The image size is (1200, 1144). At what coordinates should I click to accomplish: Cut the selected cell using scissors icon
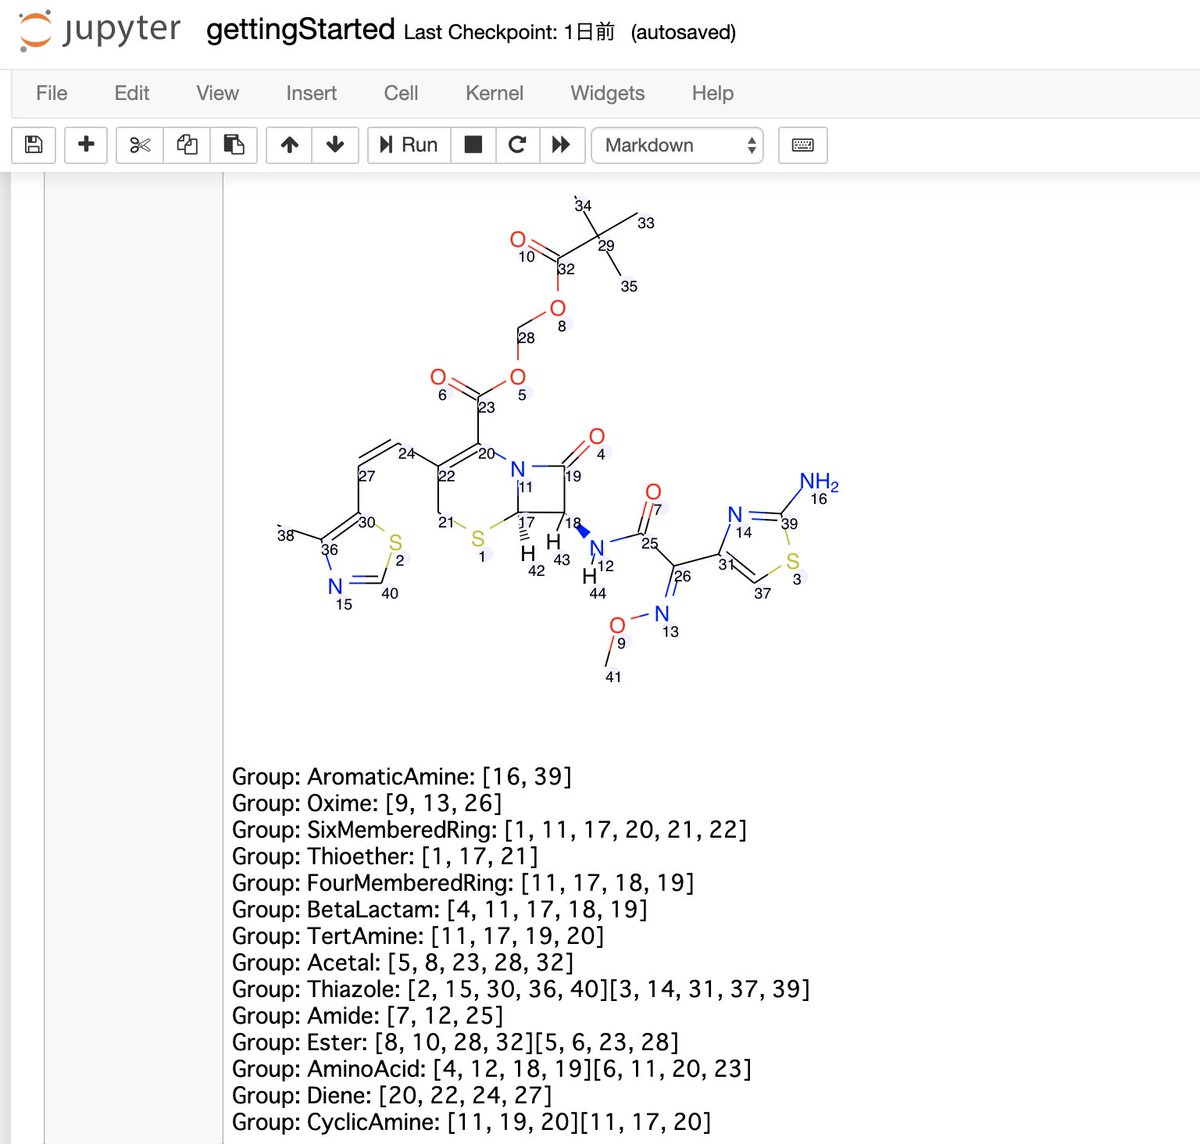point(139,145)
